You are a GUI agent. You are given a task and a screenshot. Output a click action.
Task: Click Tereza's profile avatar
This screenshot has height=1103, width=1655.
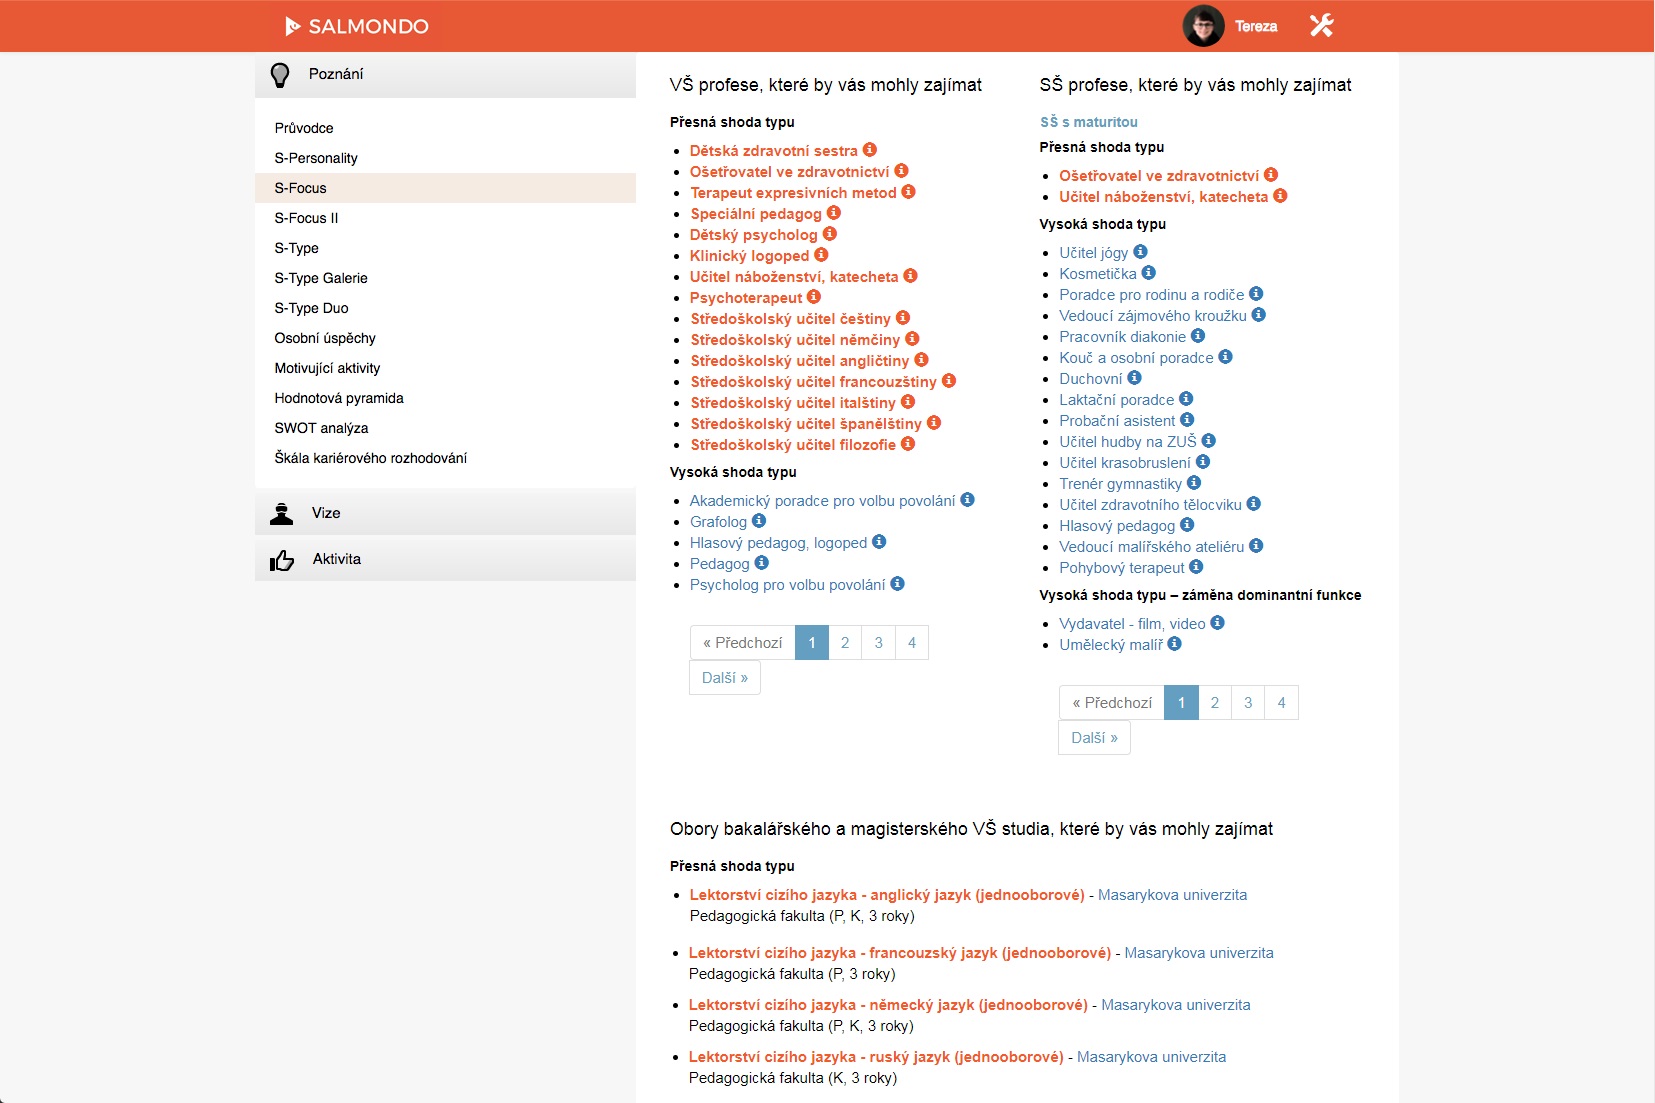[1203, 26]
